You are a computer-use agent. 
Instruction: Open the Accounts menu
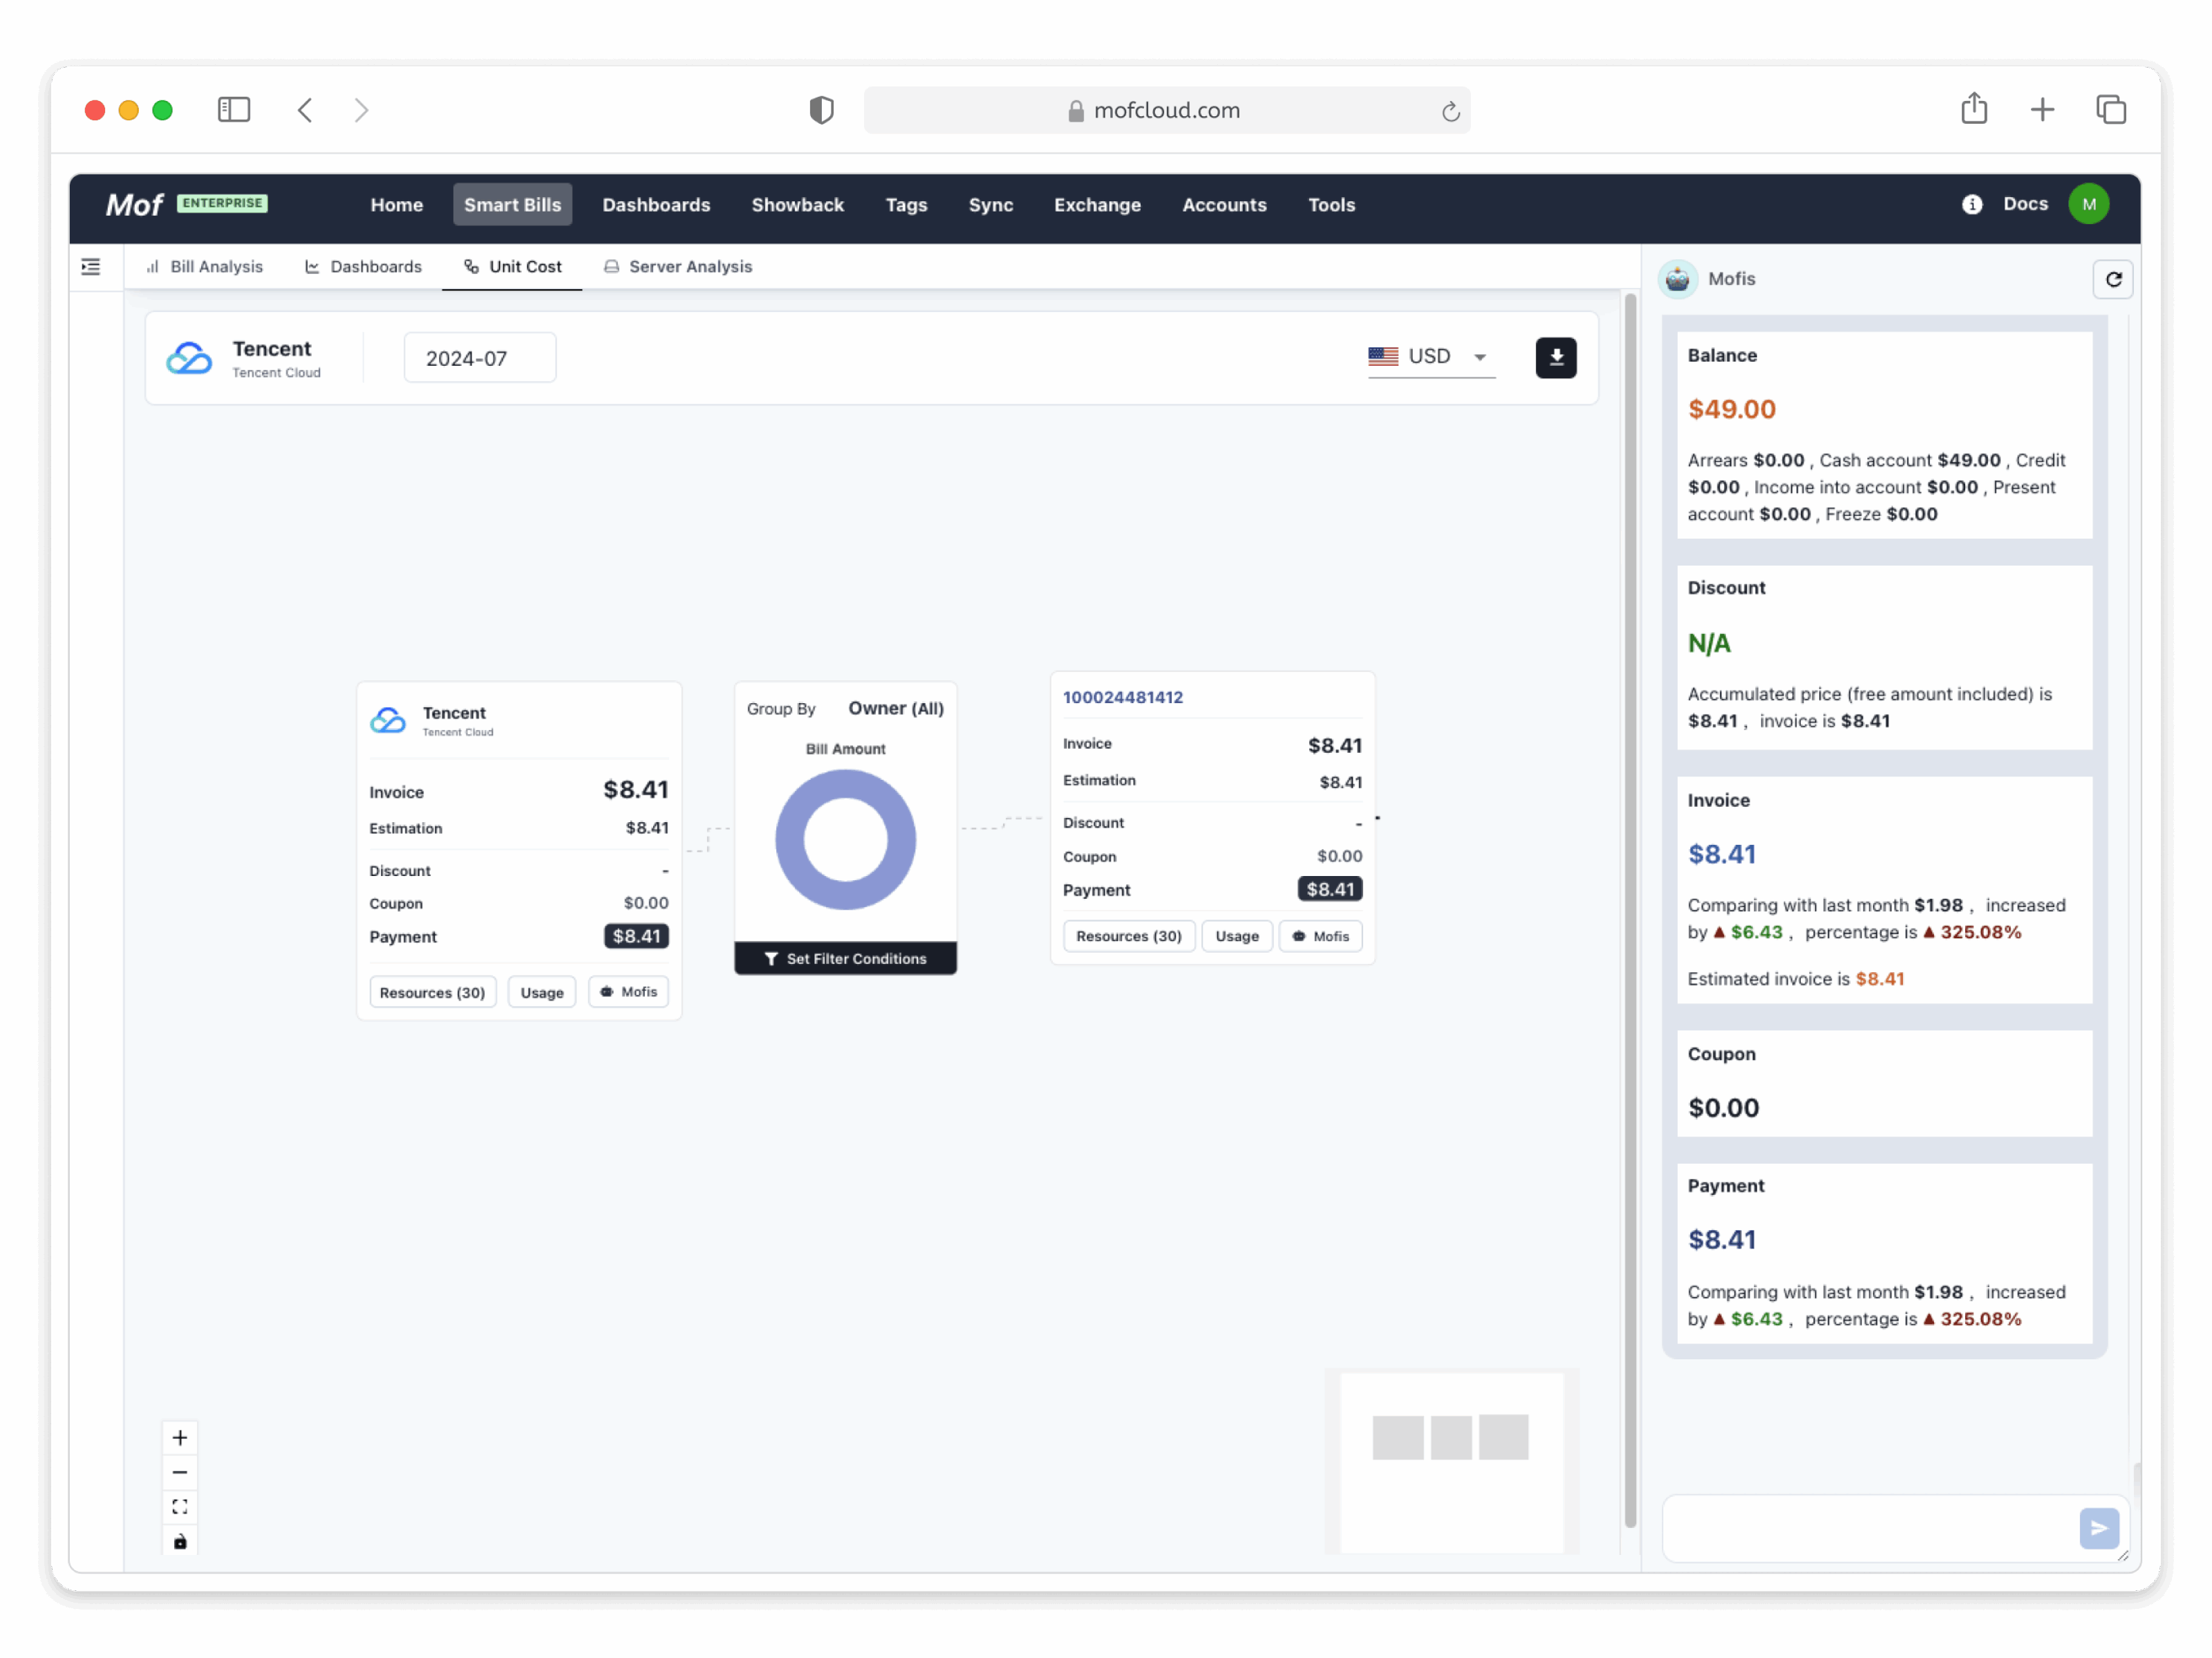[x=1224, y=205]
